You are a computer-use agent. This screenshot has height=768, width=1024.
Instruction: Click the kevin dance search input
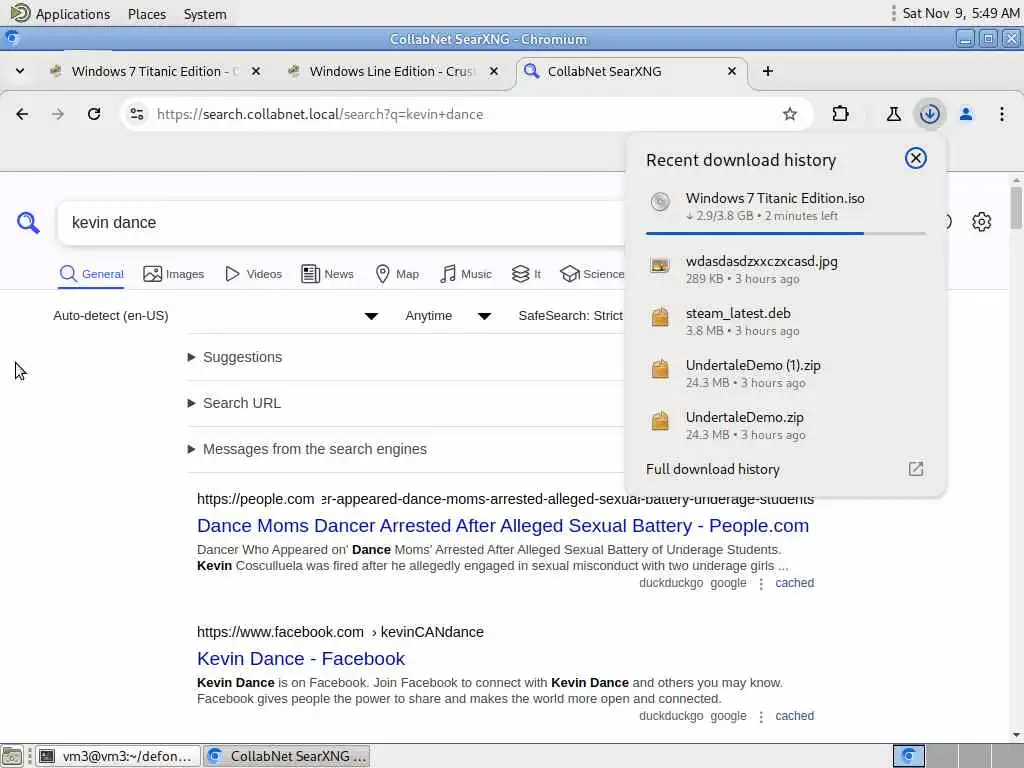pyautogui.click(x=340, y=223)
